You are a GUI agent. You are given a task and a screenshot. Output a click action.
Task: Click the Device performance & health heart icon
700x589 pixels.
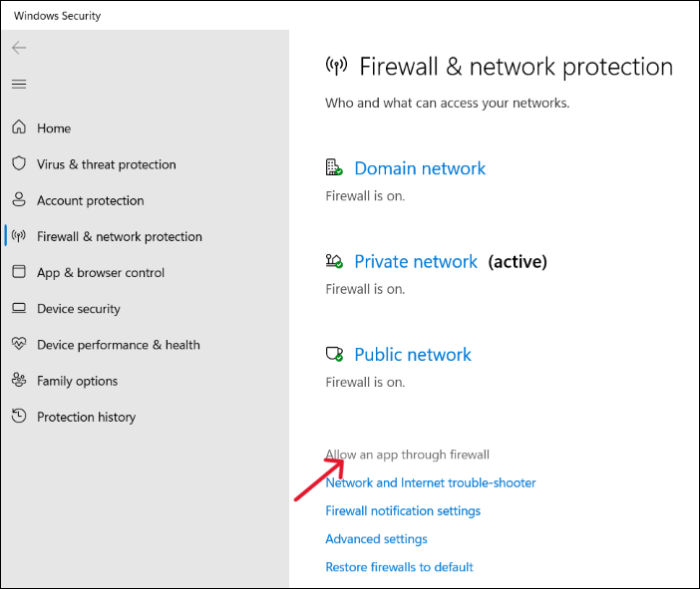tap(19, 345)
